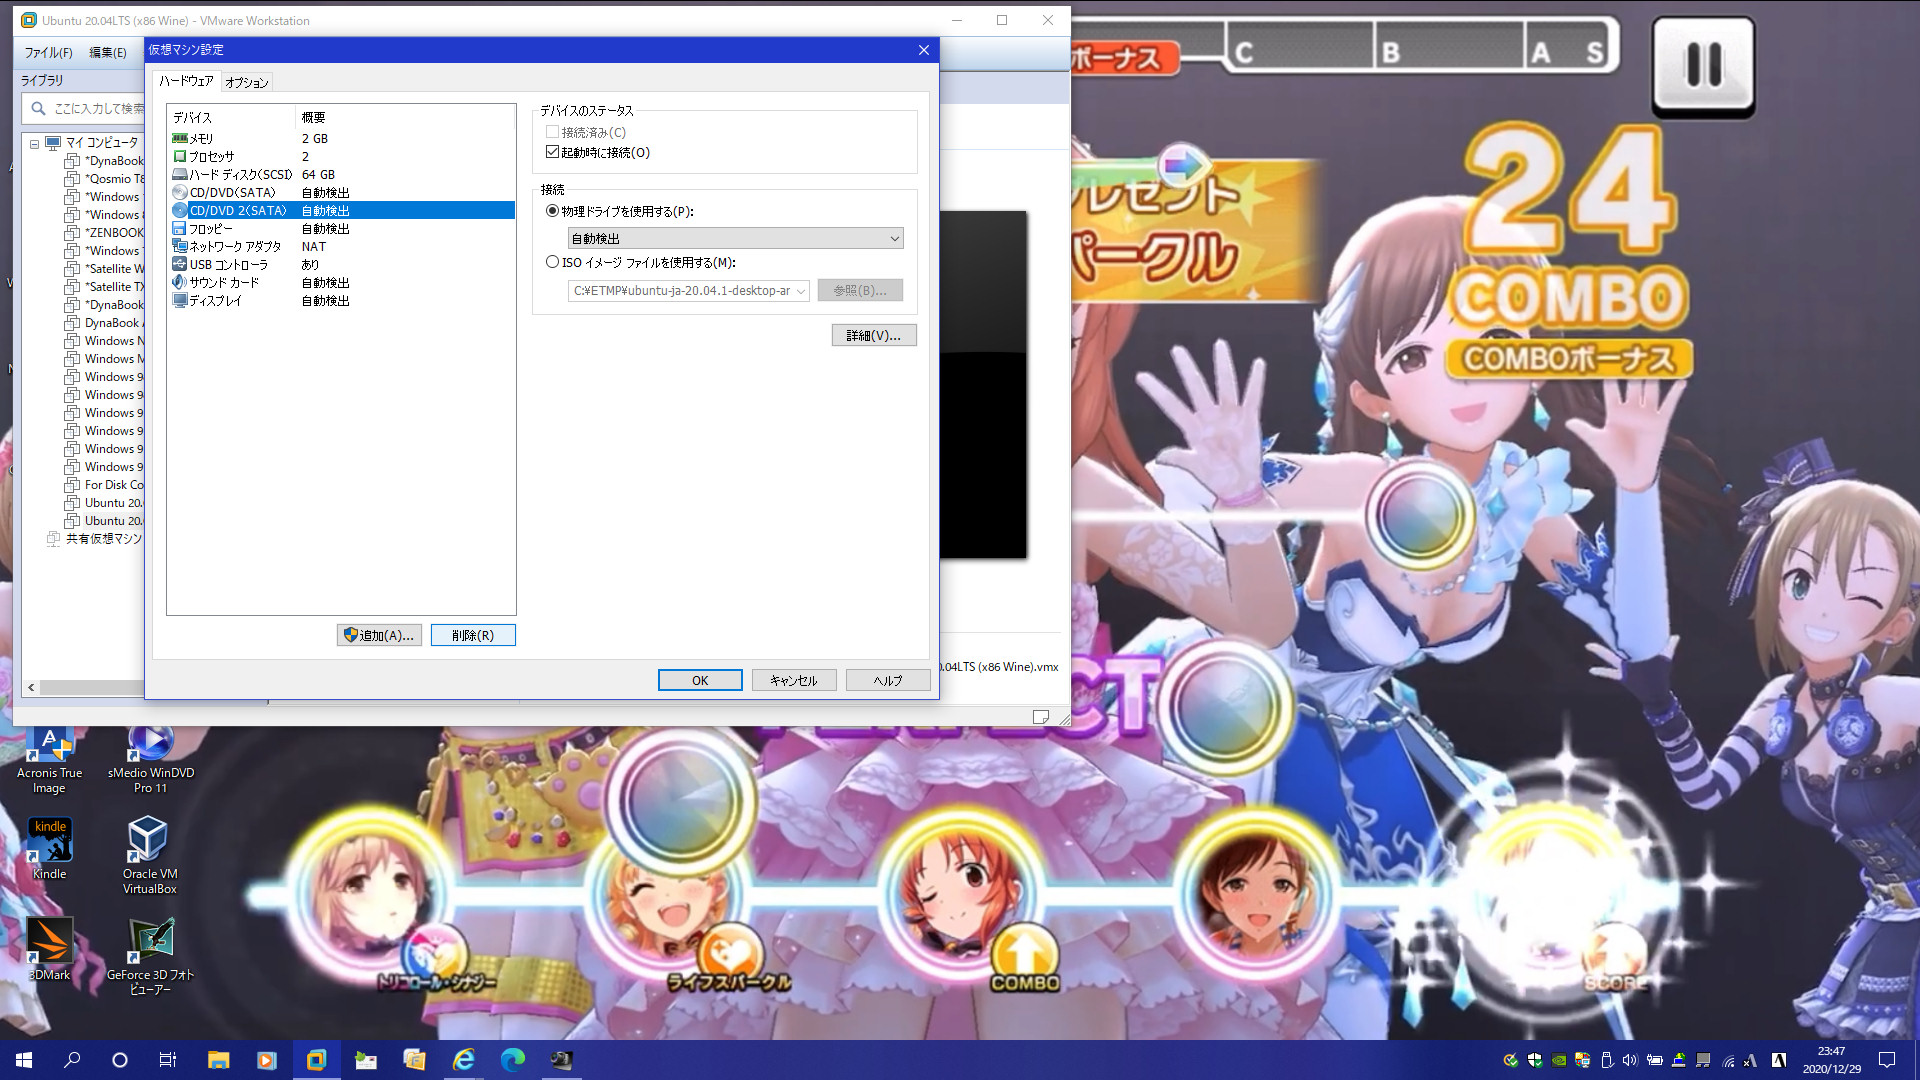Select 物理ドライブを使用する(P) radio button

pos(552,211)
